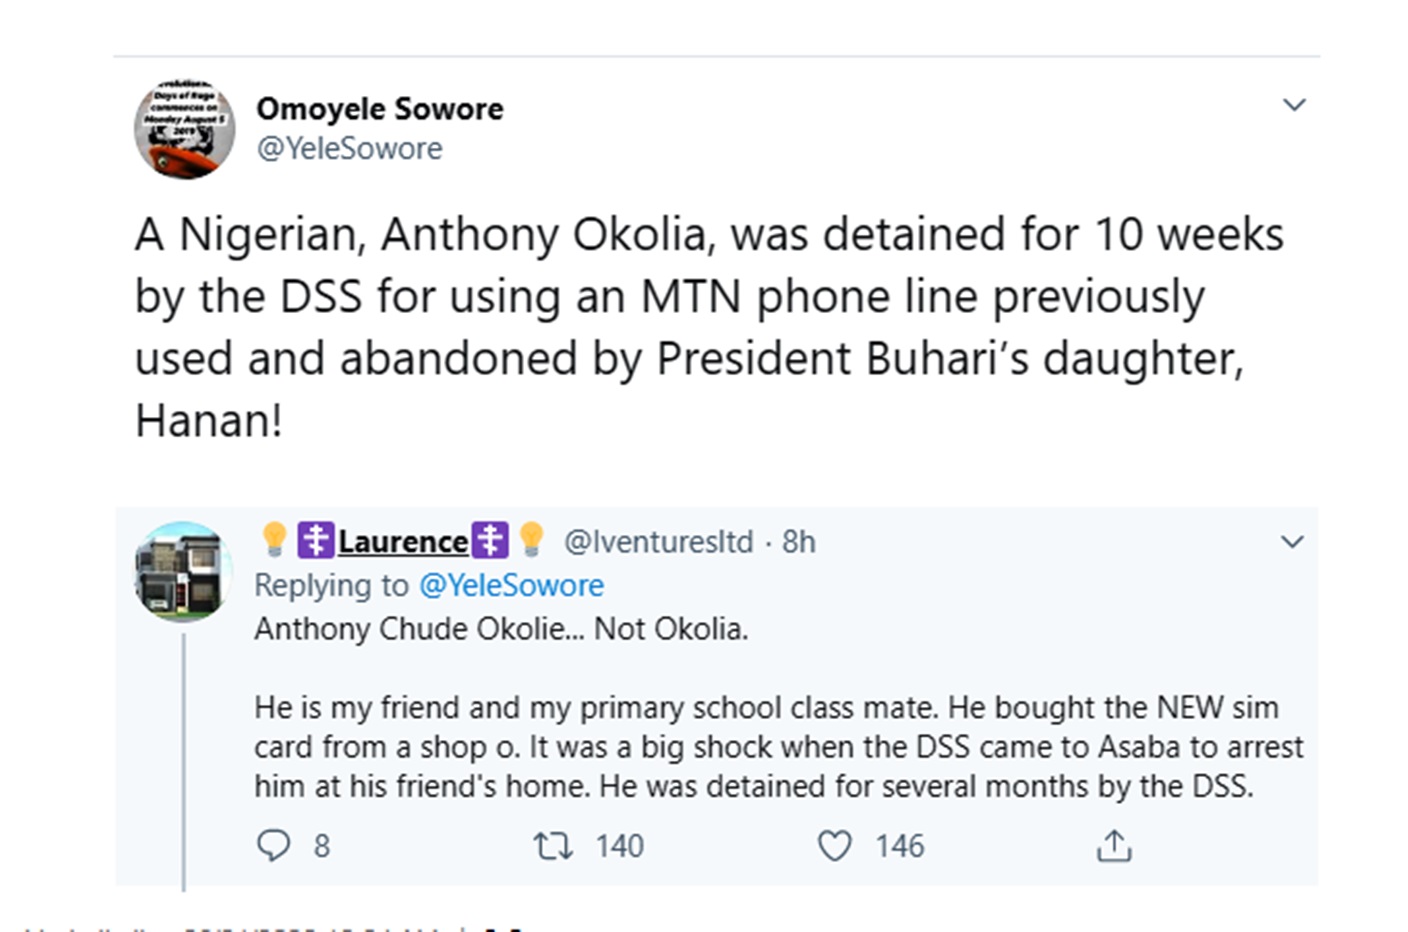Screen dimensions: 1408x932
Task: Like Laurence's reply with the heart icon
Action: [834, 846]
